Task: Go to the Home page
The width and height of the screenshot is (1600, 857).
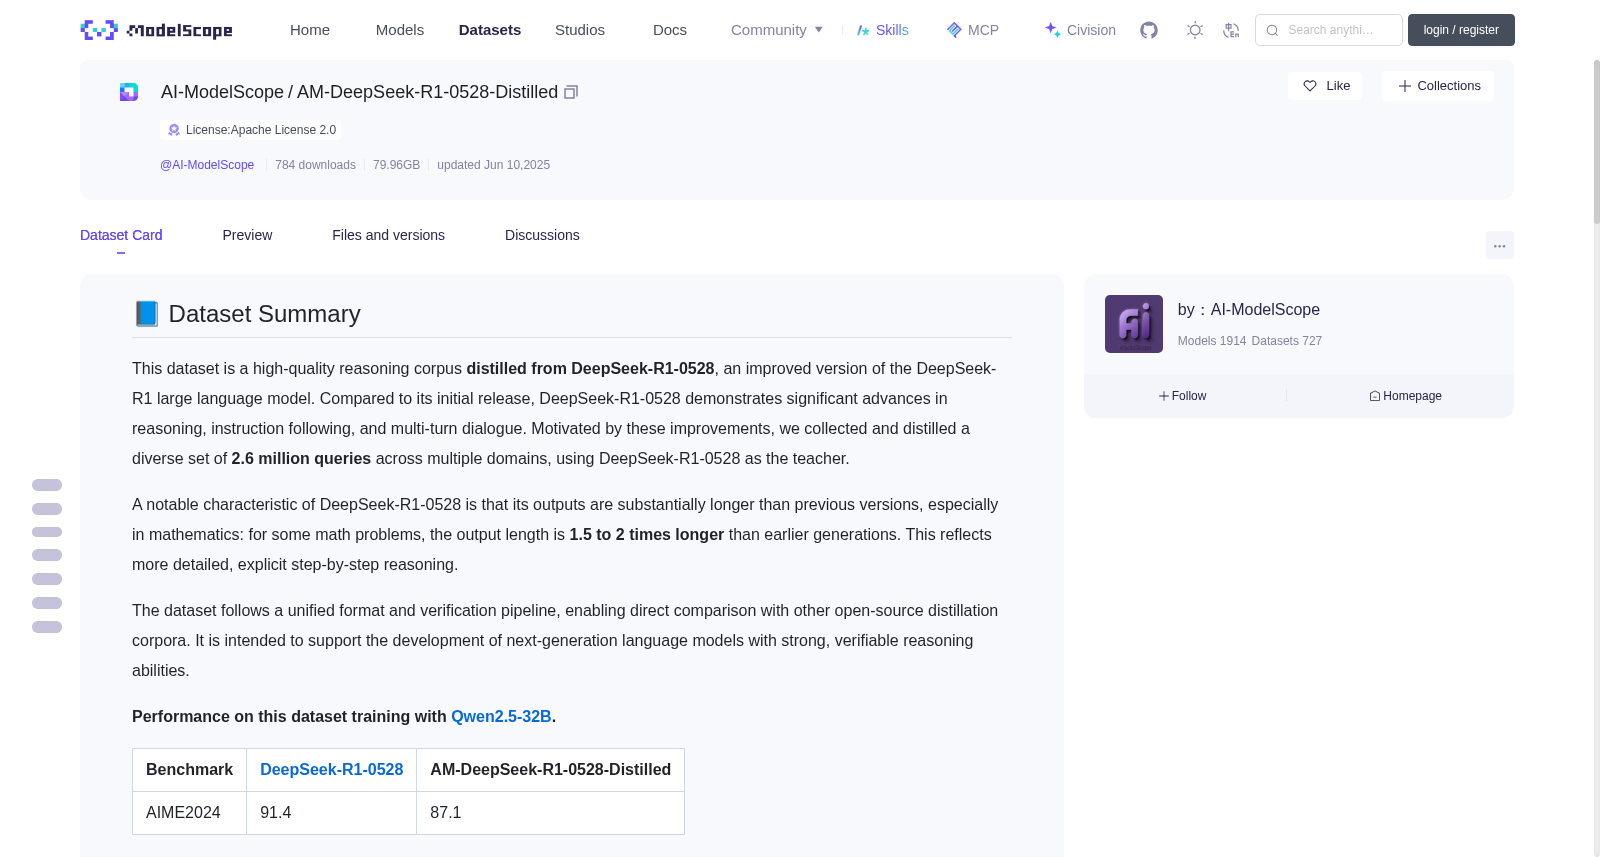Action: coord(310,30)
